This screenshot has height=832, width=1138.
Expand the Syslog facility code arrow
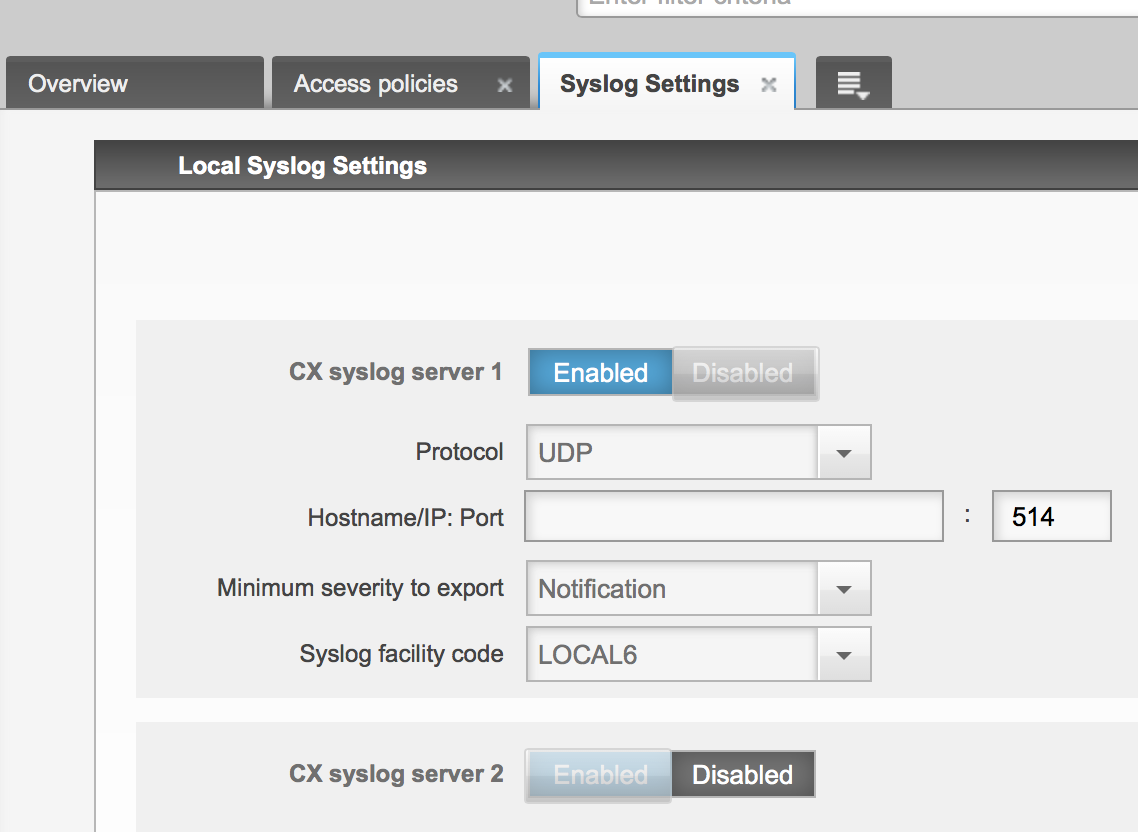843,655
